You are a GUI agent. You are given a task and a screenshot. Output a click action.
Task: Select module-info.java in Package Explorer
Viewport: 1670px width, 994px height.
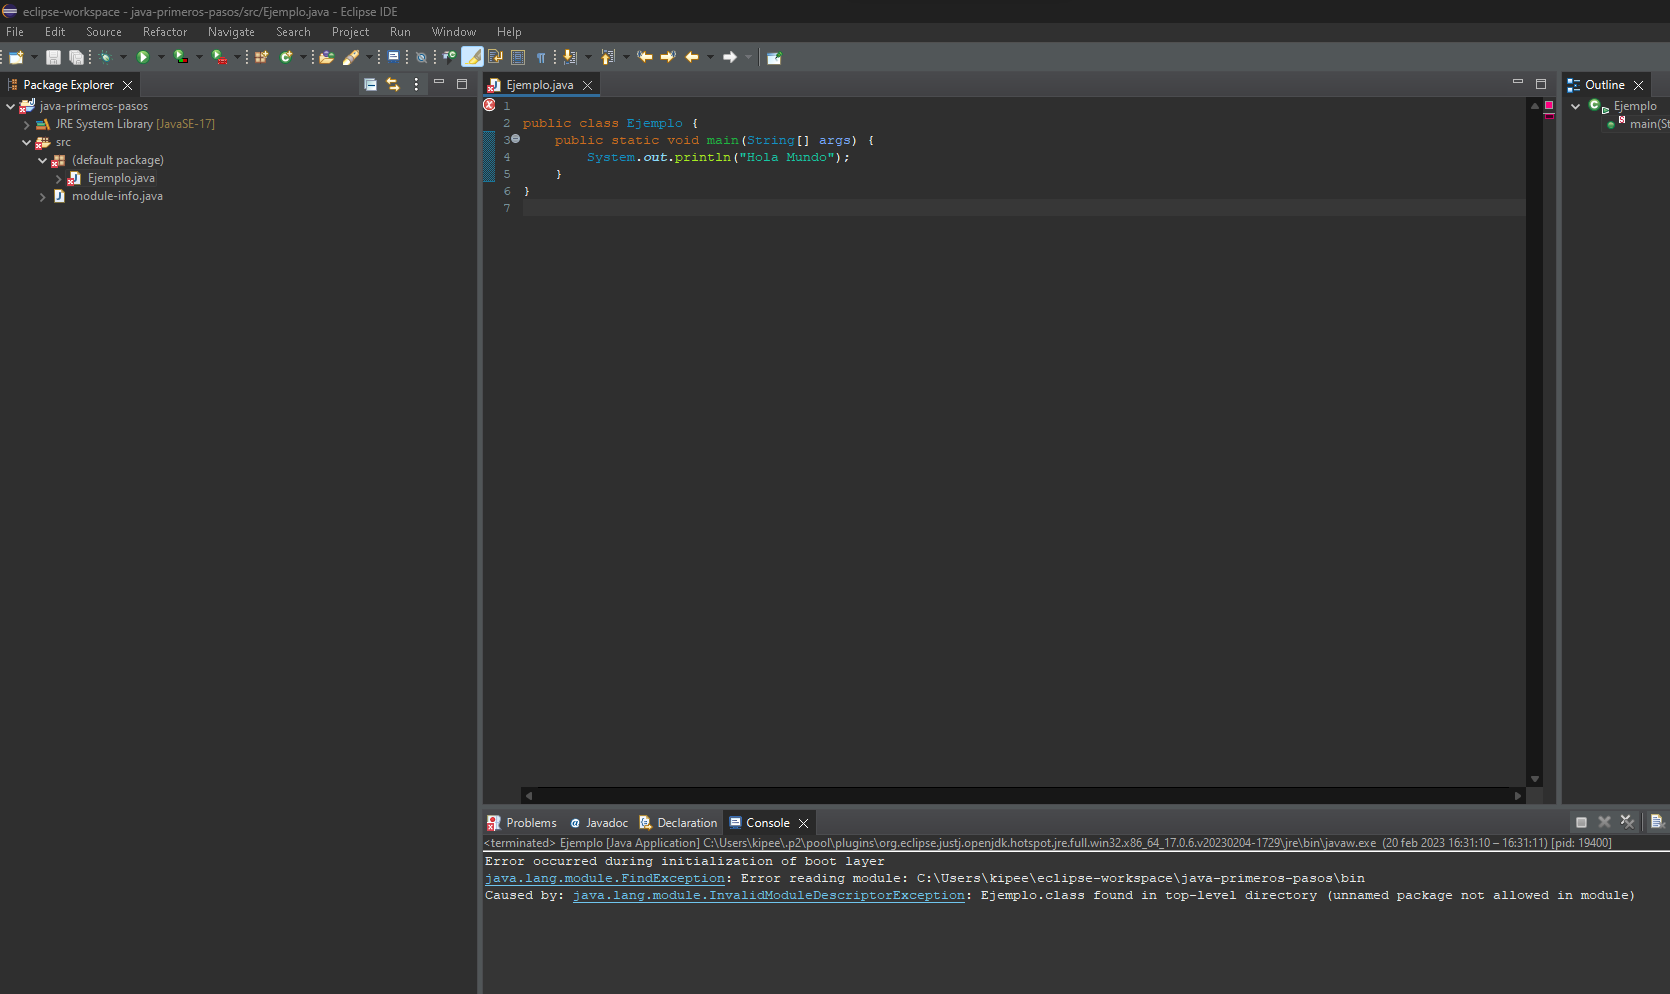(117, 196)
